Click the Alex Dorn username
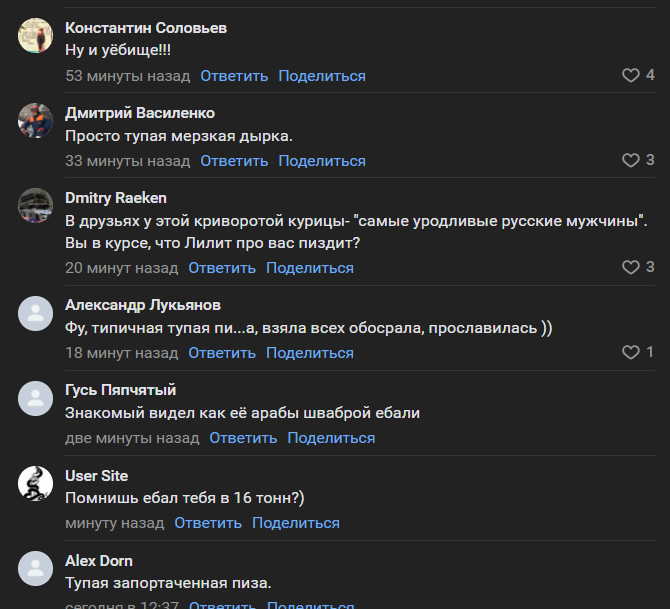Screen dimensions: 670x609 pyautogui.click(x=99, y=561)
